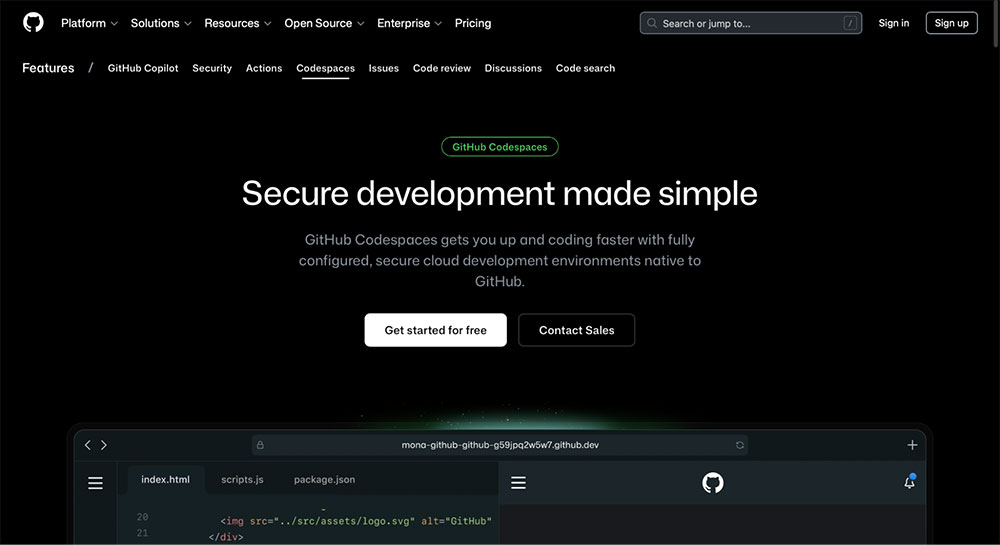Open the editor hamburger menu icon
The height and width of the screenshot is (545, 1000).
95,483
